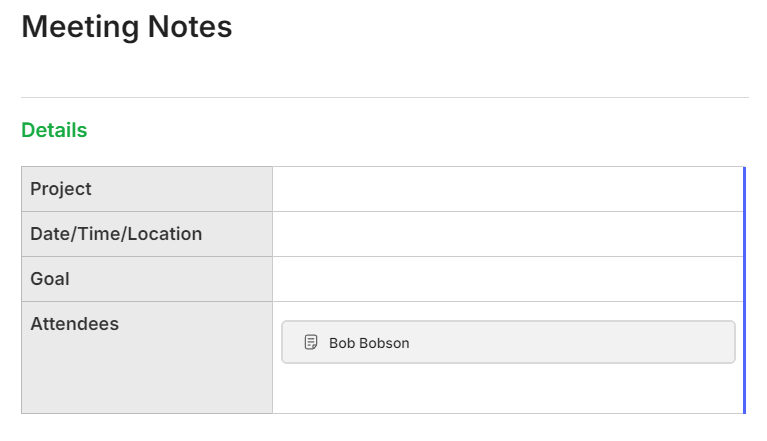This screenshot has height=441, width=767.
Task: Click the Goal label cell
Action: tap(147, 279)
